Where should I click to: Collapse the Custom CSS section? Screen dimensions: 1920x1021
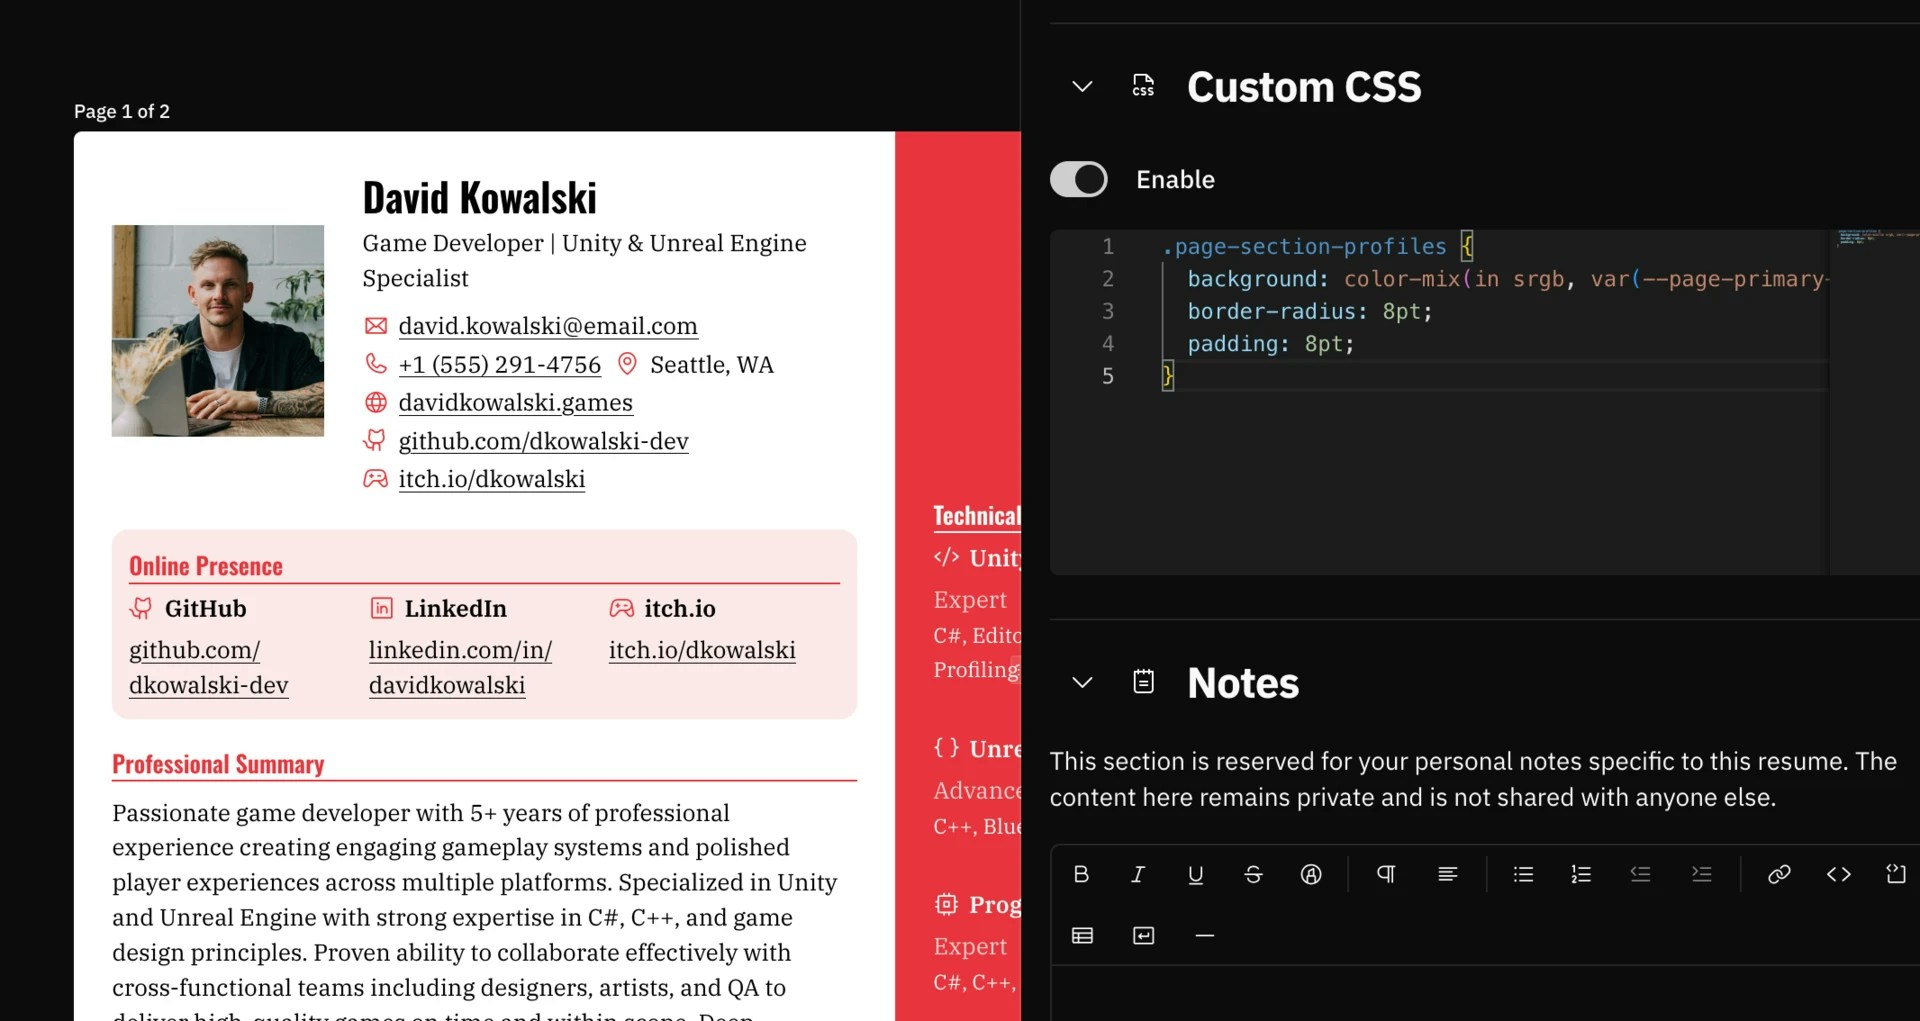(x=1083, y=86)
